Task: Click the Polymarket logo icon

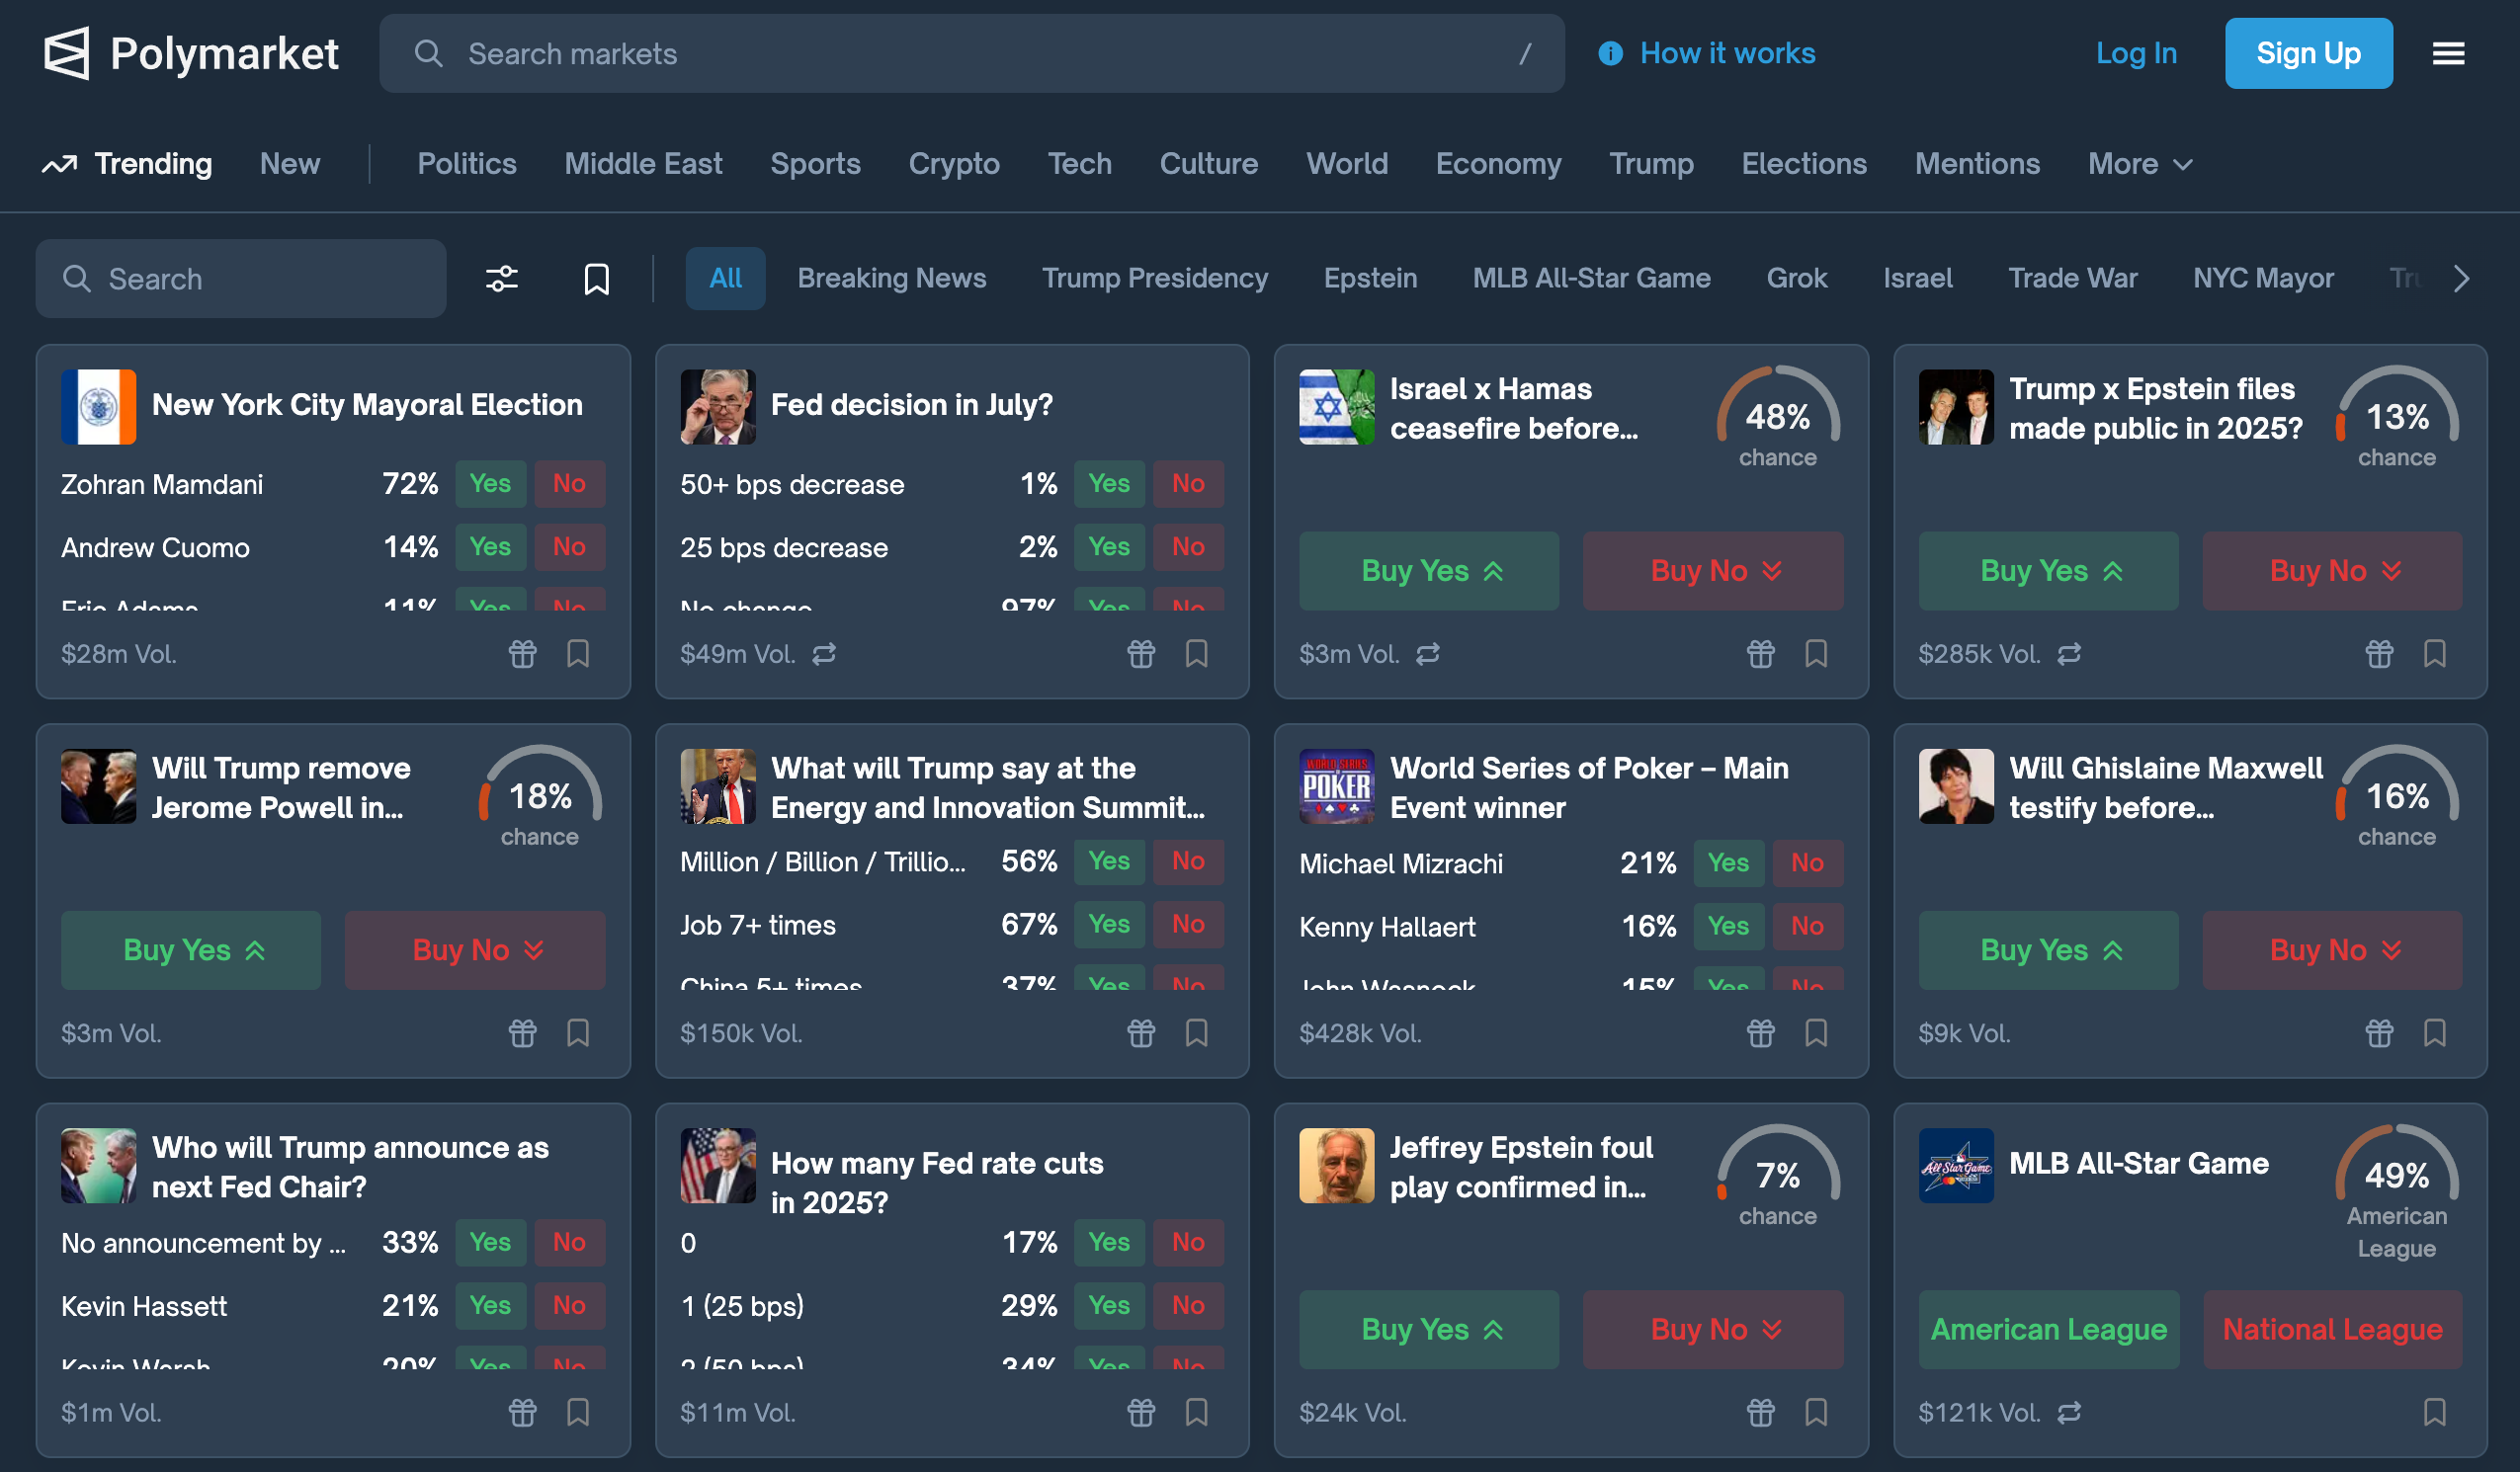Action: pos(67,53)
